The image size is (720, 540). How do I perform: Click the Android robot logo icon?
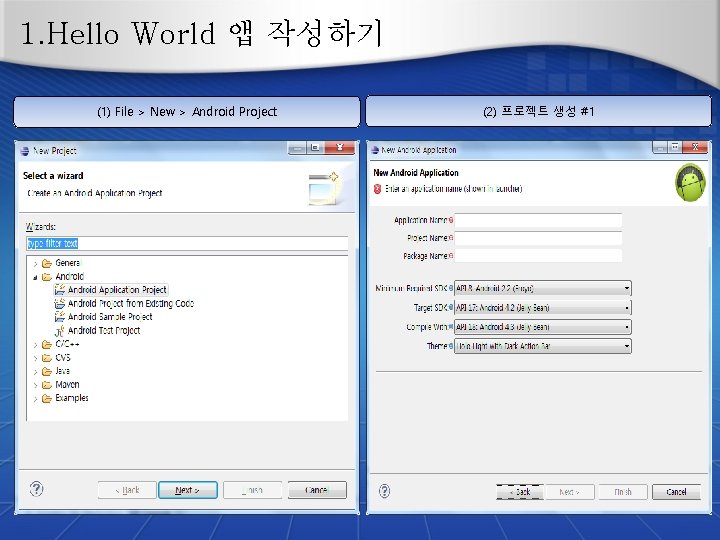coord(690,182)
